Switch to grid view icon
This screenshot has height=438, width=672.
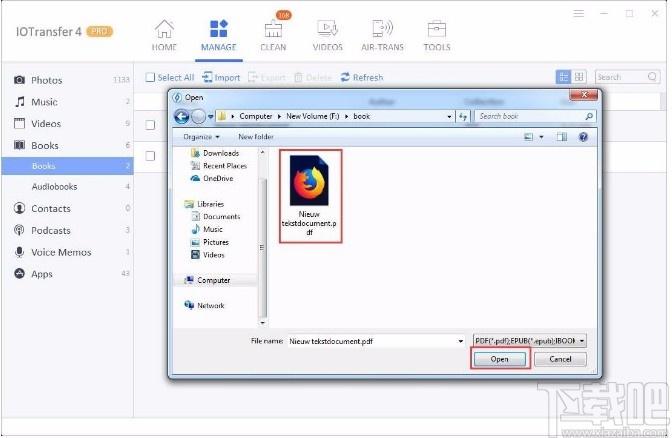coord(579,77)
